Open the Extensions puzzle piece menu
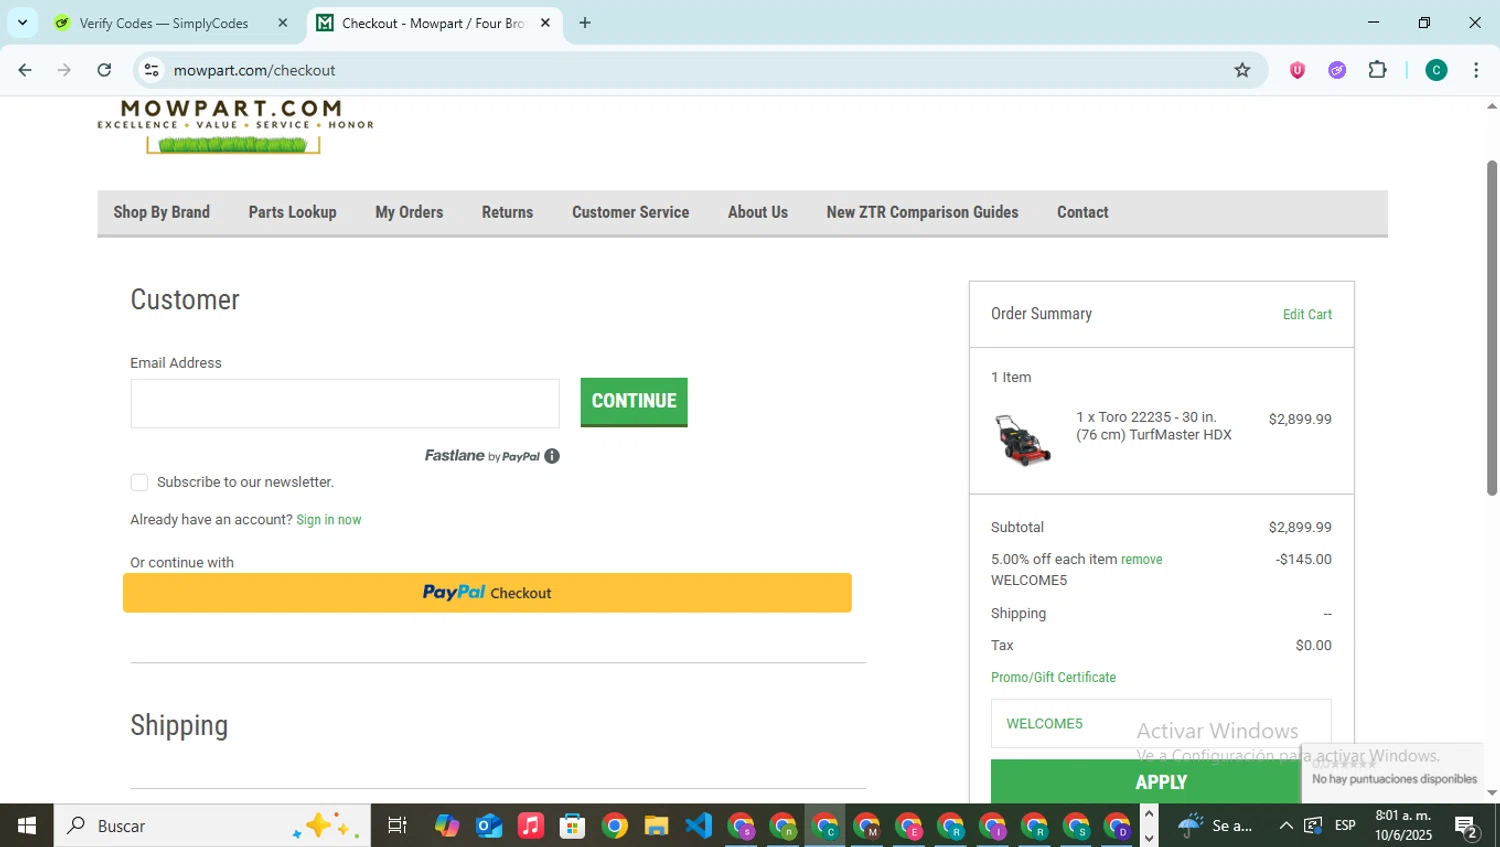The image size is (1500, 847). coord(1377,70)
